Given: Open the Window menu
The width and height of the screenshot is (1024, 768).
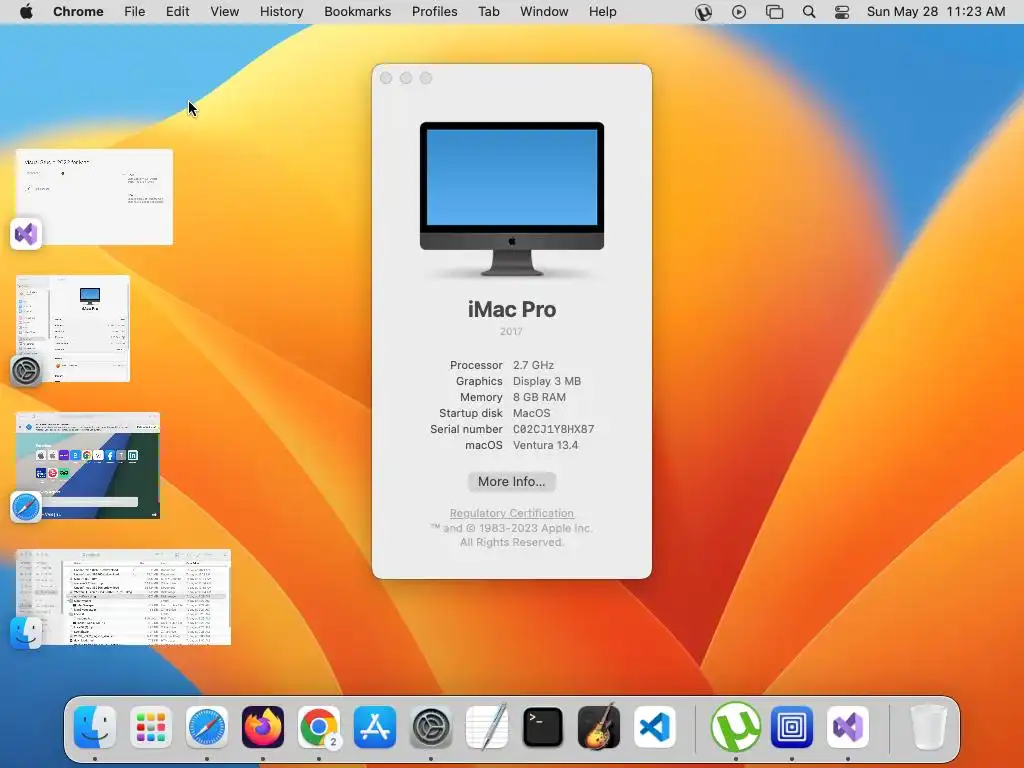Looking at the screenshot, I should (544, 12).
